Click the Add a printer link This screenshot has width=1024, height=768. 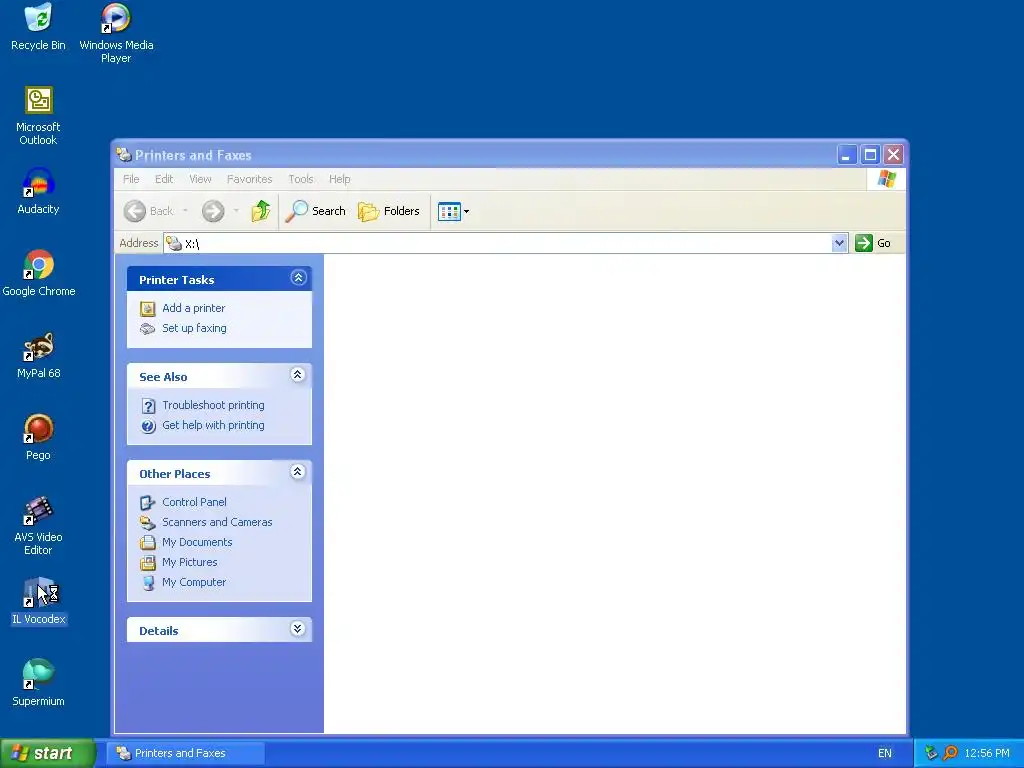193,308
